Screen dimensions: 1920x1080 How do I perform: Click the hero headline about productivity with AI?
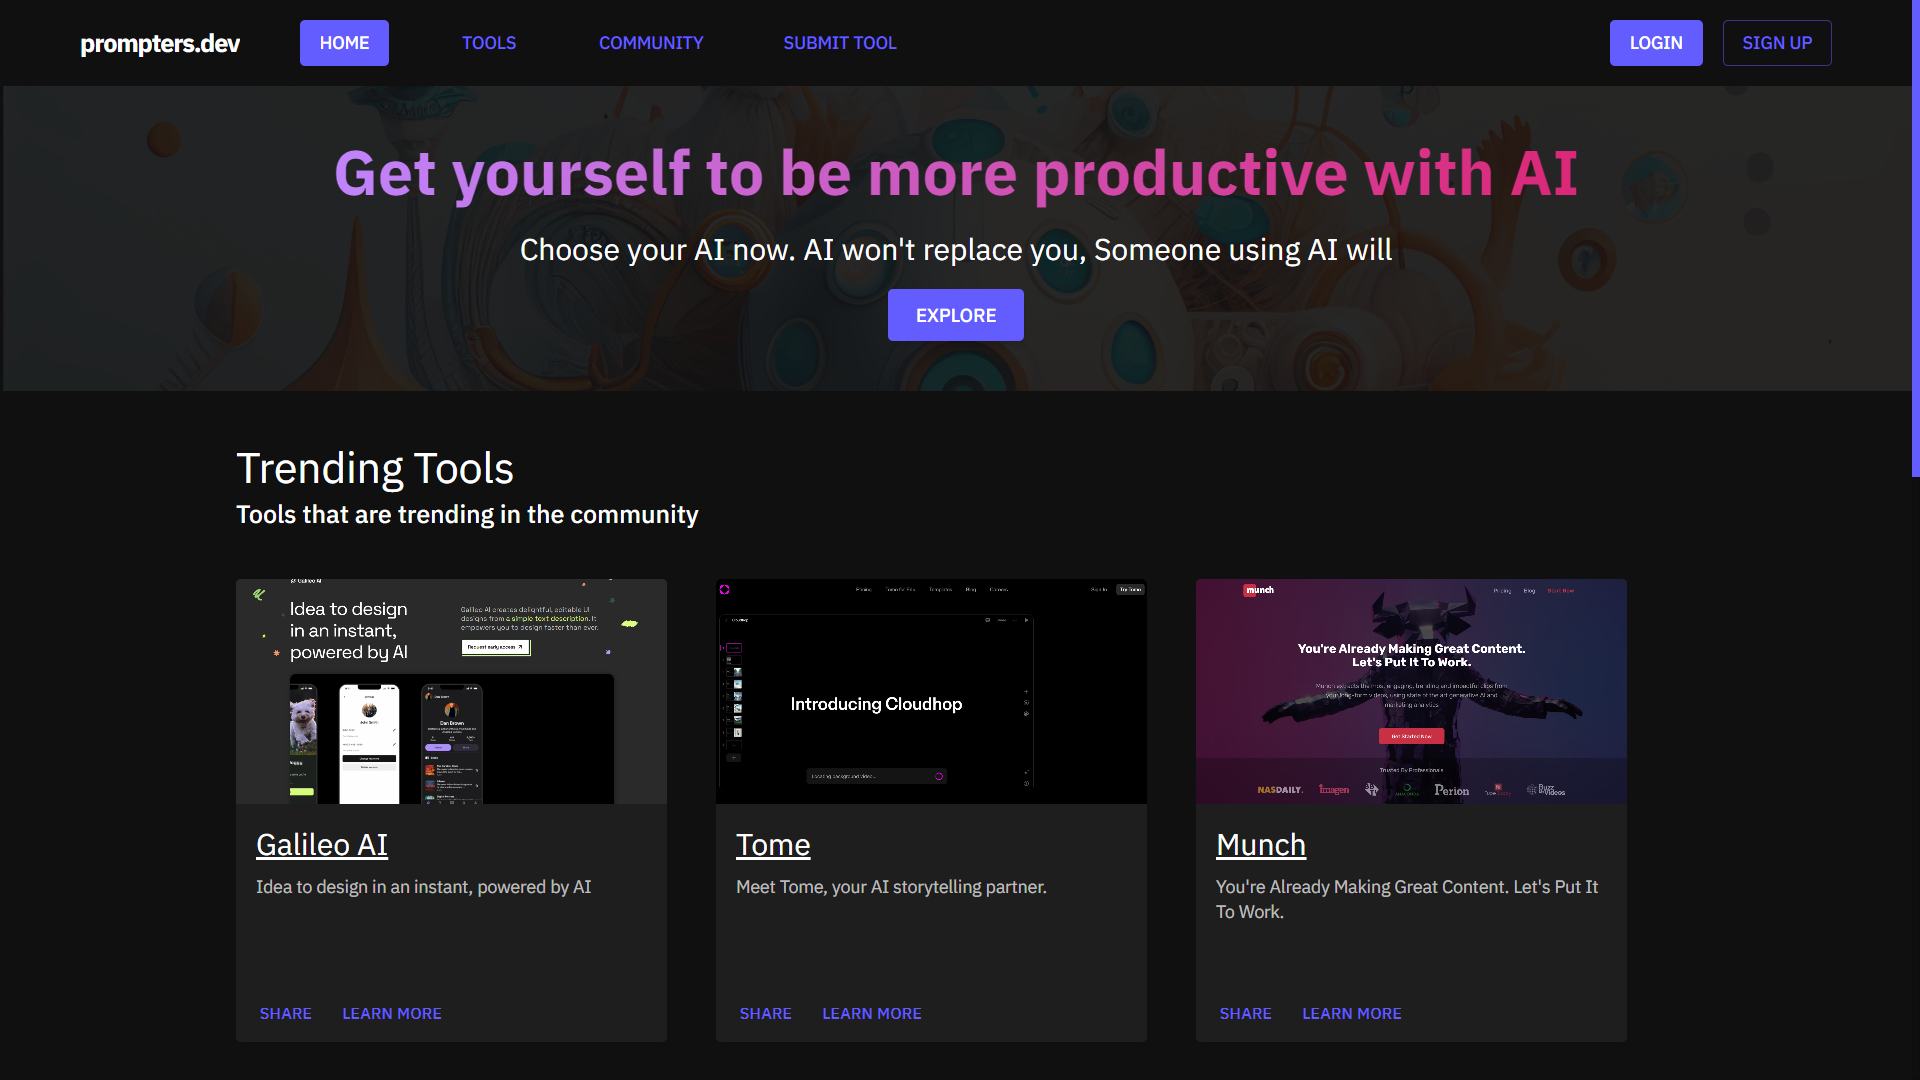tap(956, 174)
